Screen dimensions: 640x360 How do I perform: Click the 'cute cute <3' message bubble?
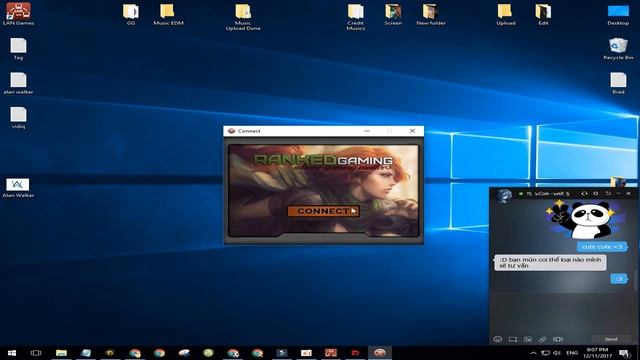tap(602, 247)
